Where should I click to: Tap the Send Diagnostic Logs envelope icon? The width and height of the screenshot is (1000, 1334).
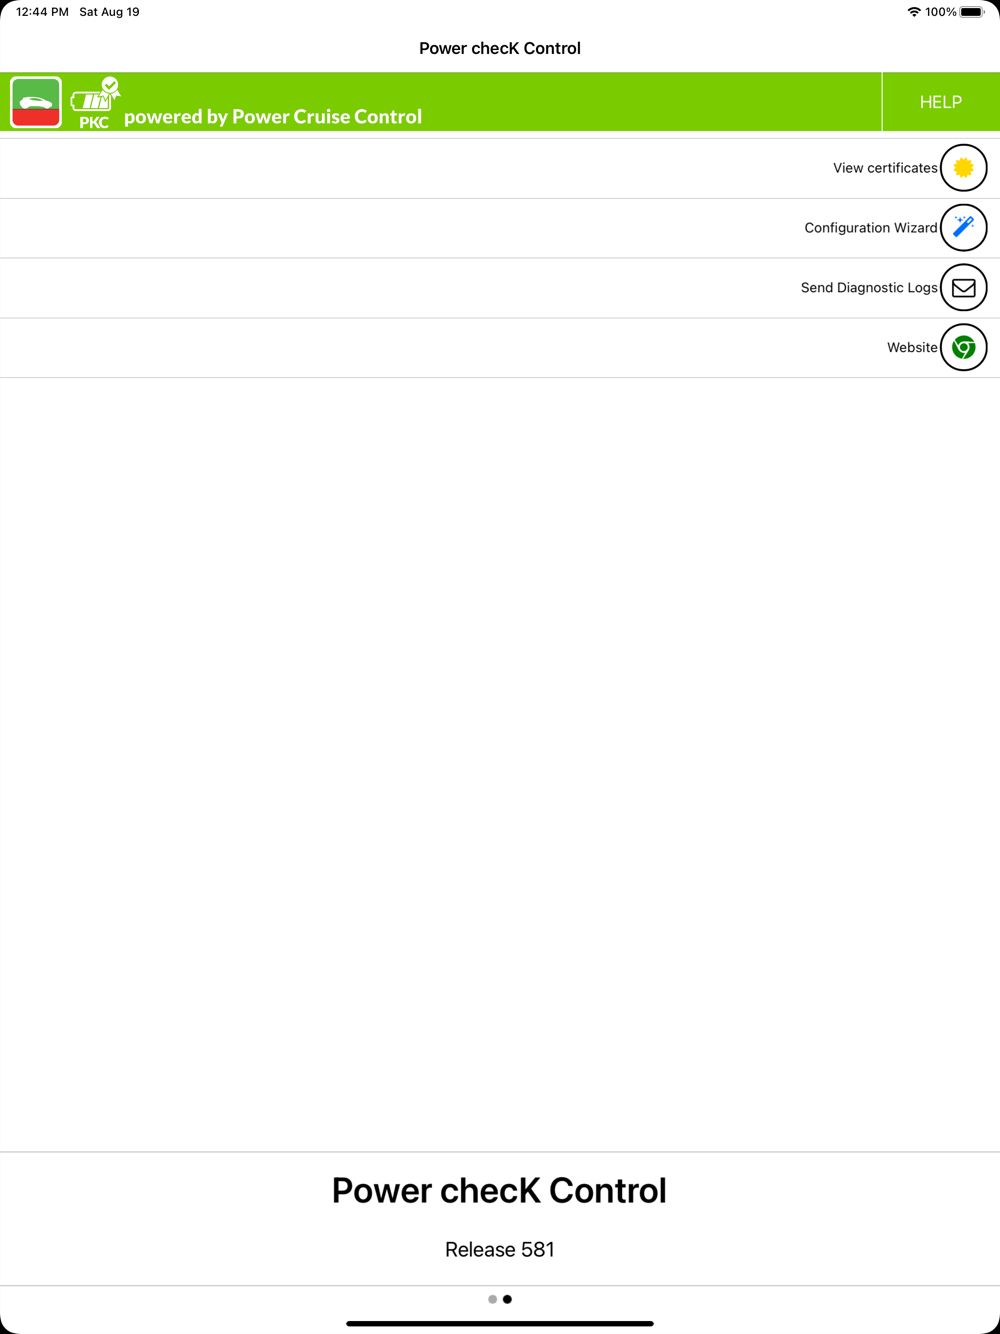963,288
